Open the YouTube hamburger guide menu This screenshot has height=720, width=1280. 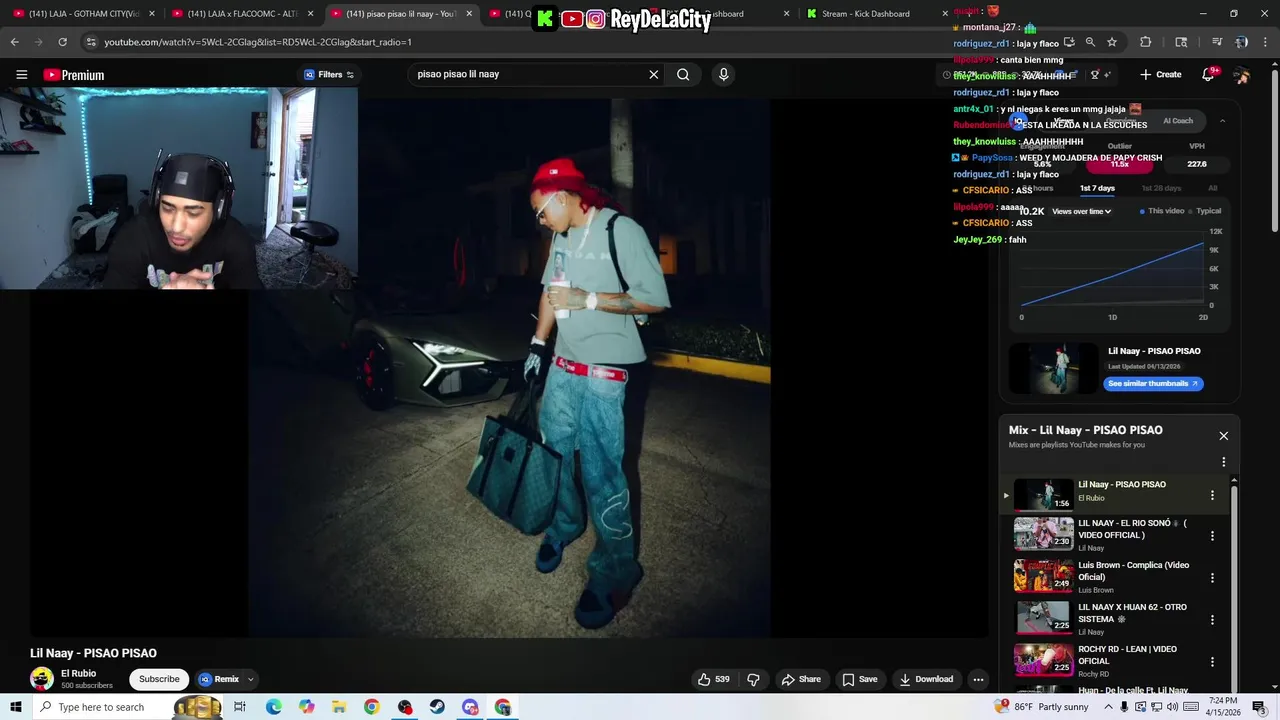tap(21, 74)
